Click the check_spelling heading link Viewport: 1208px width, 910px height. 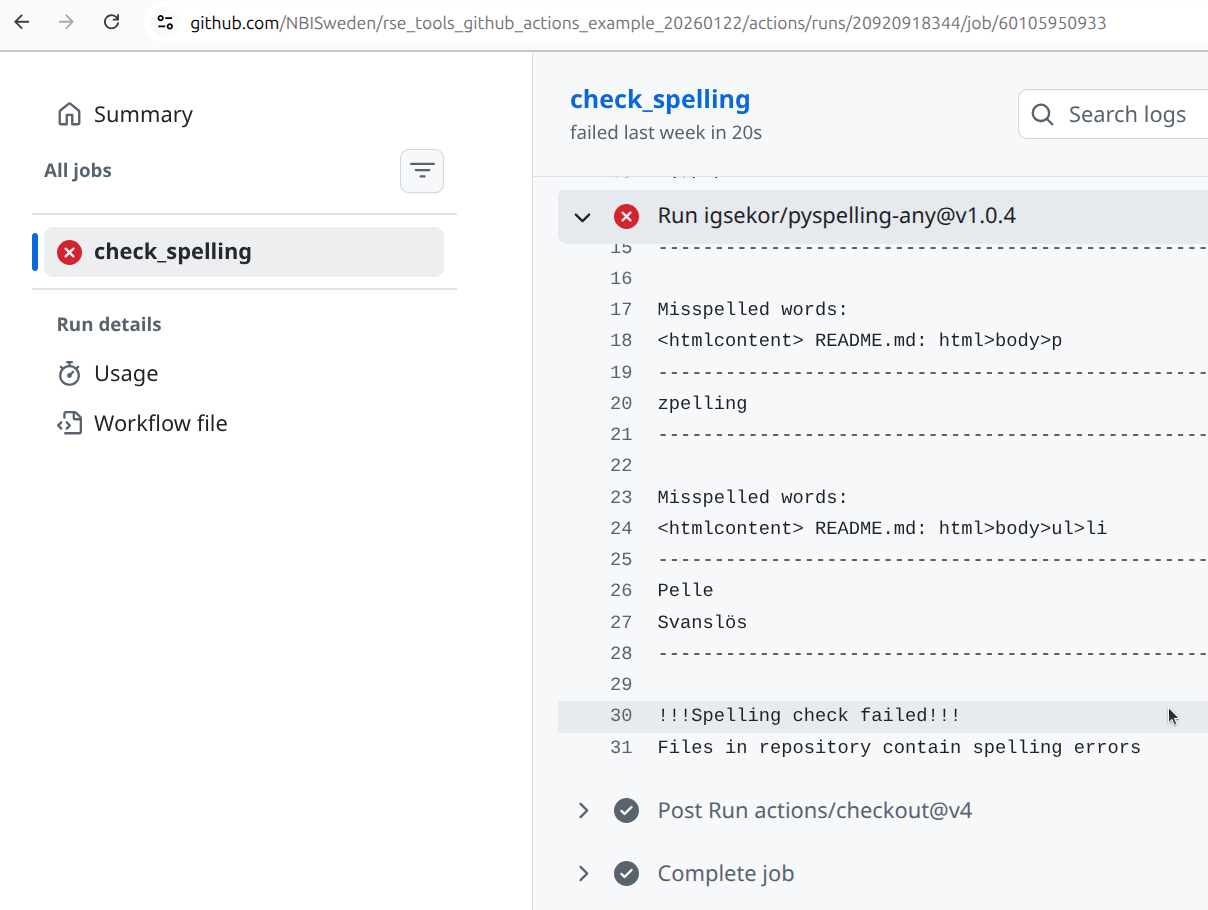[x=660, y=100]
